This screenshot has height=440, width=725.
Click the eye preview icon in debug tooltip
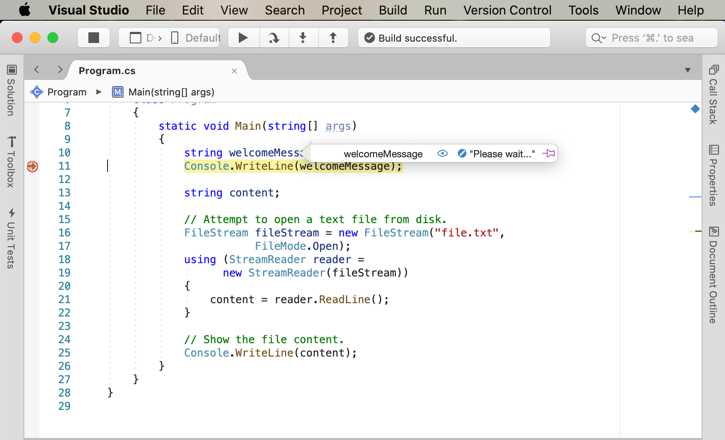[x=442, y=153]
